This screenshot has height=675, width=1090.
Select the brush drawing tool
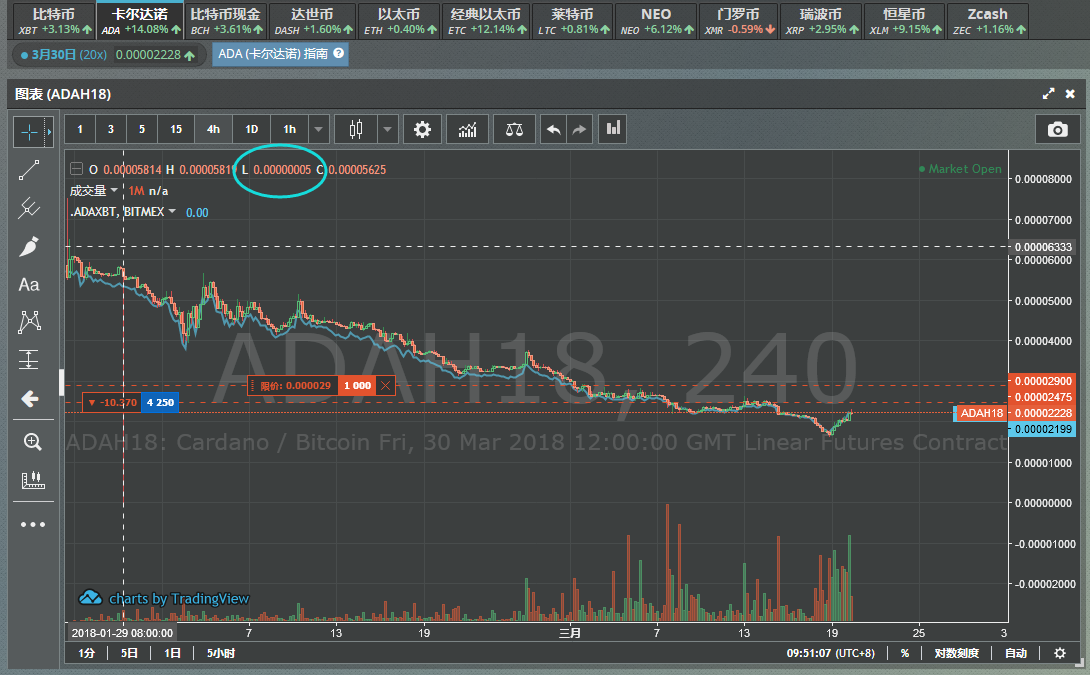tap(29, 246)
